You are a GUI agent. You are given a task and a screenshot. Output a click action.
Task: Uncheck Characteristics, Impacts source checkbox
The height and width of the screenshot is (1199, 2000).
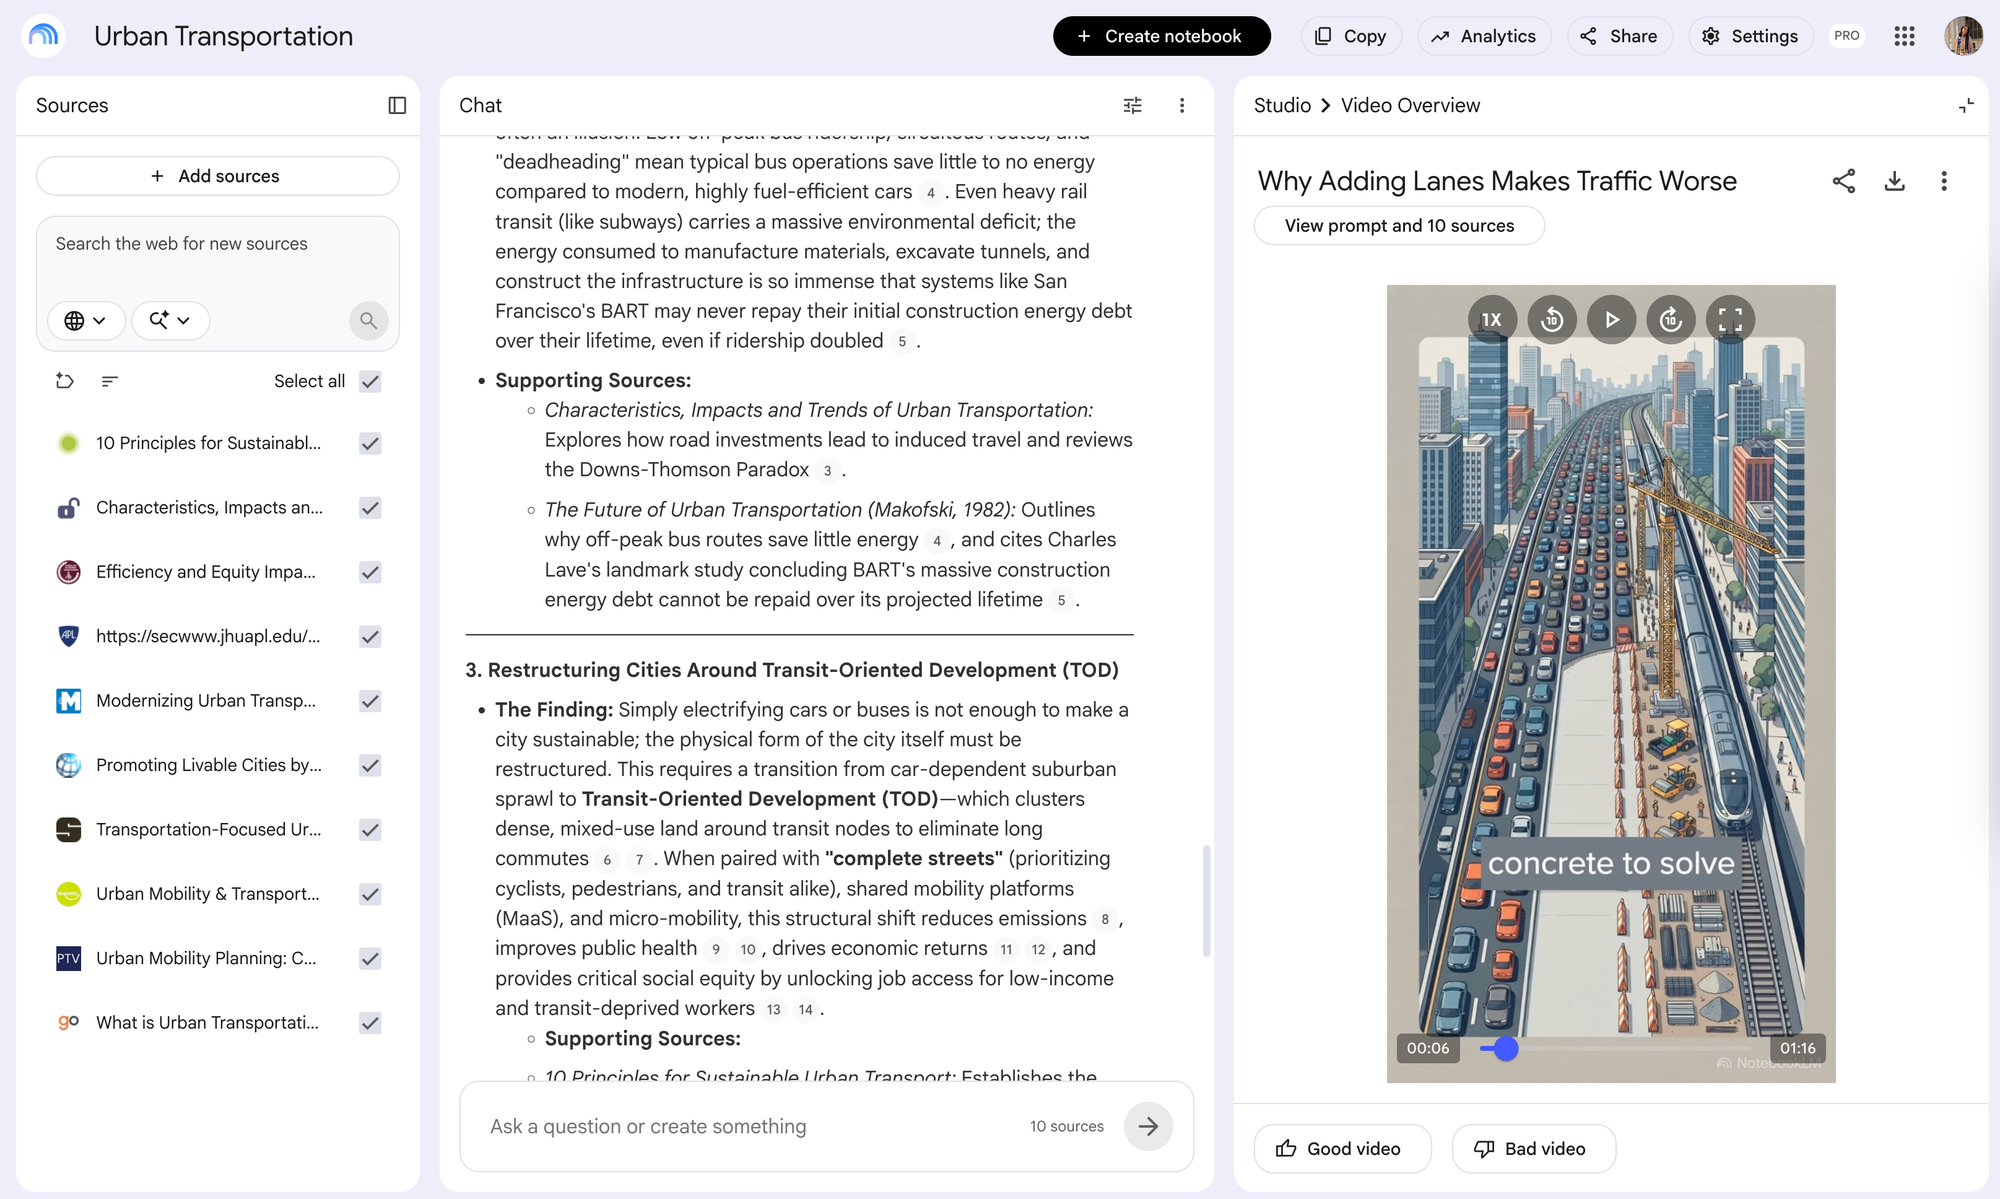coord(370,508)
